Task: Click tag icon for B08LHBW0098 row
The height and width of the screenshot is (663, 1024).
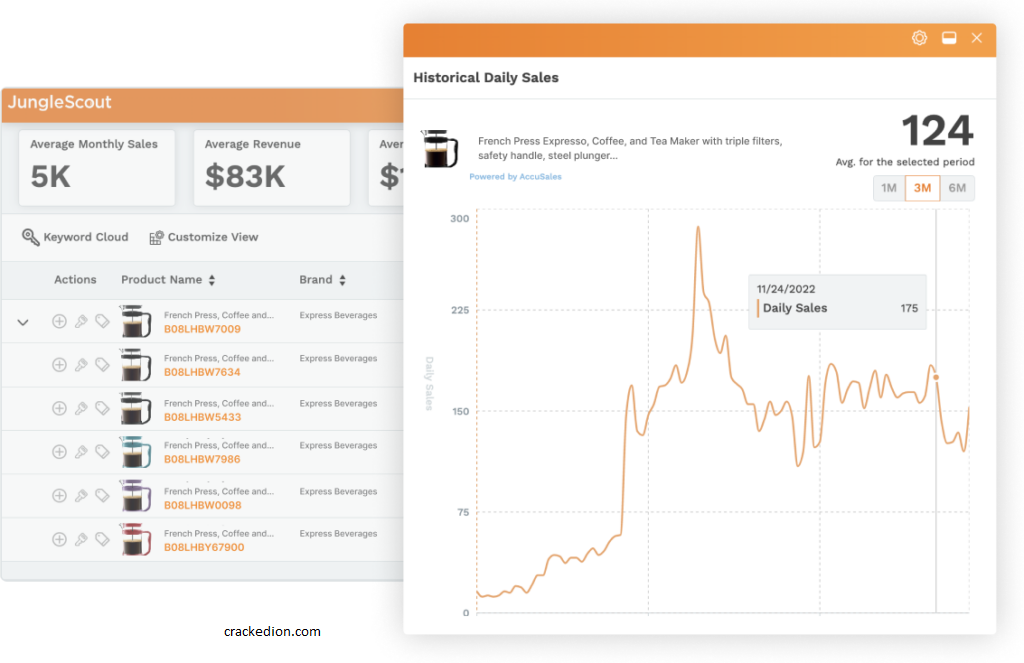Action: (103, 496)
